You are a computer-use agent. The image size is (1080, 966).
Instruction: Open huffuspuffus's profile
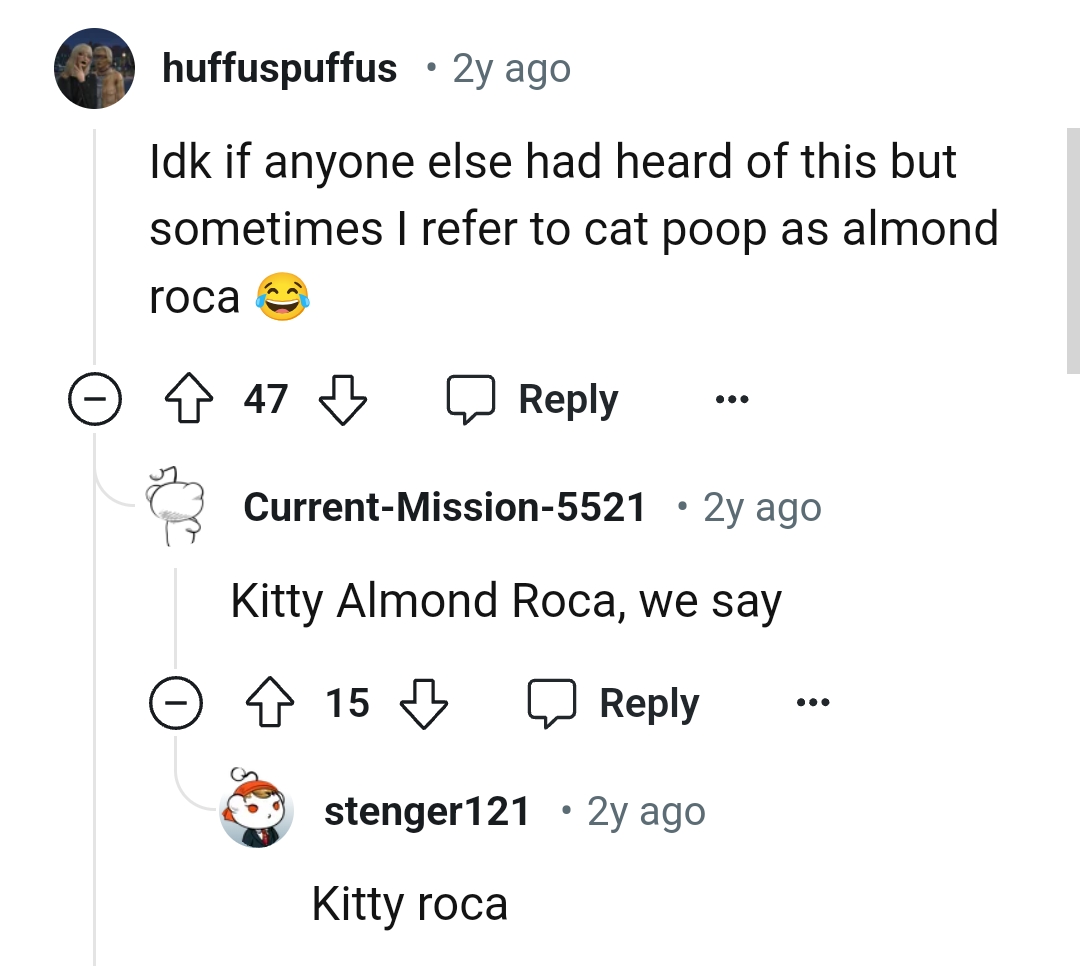pos(278,68)
